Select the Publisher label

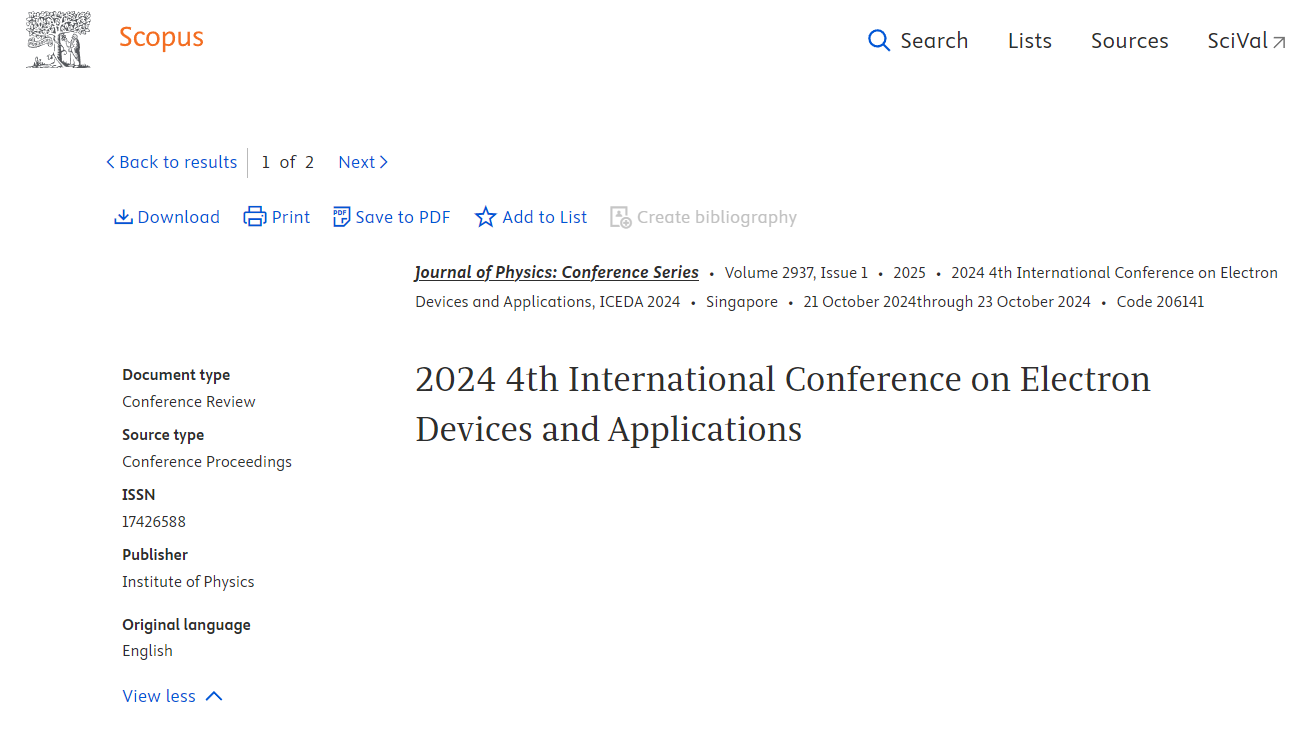155,554
